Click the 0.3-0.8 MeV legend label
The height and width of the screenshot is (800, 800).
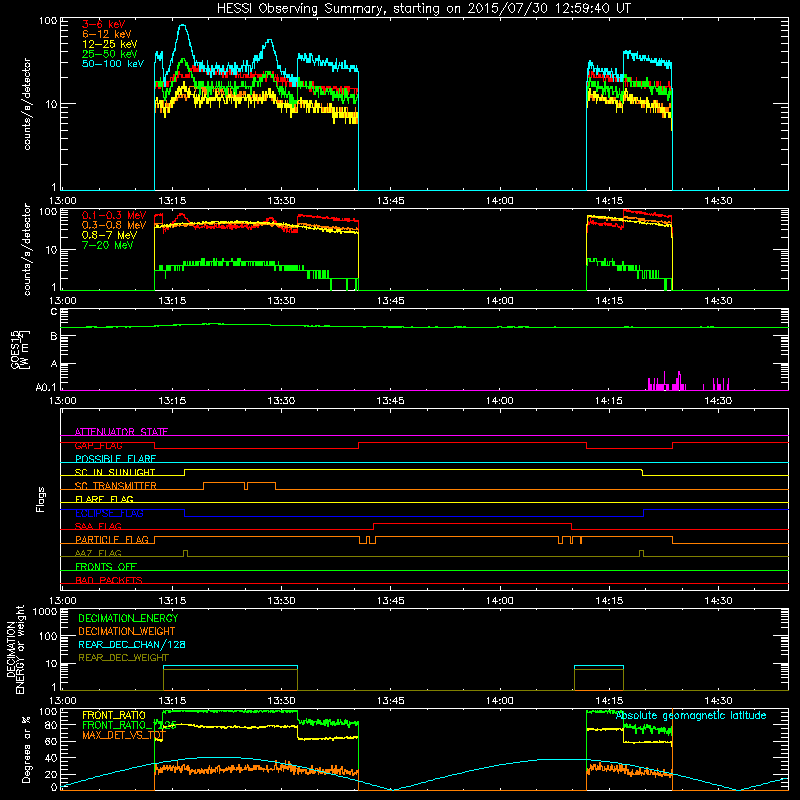(x=114, y=225)
